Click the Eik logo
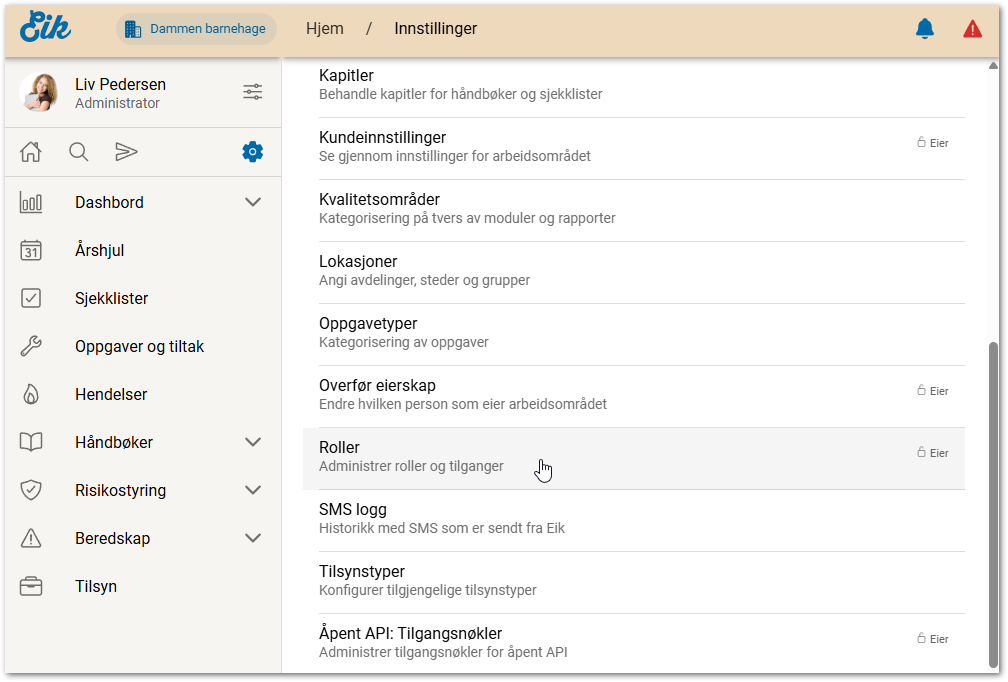Viewport: 1008px width, 682px height. 46,28
